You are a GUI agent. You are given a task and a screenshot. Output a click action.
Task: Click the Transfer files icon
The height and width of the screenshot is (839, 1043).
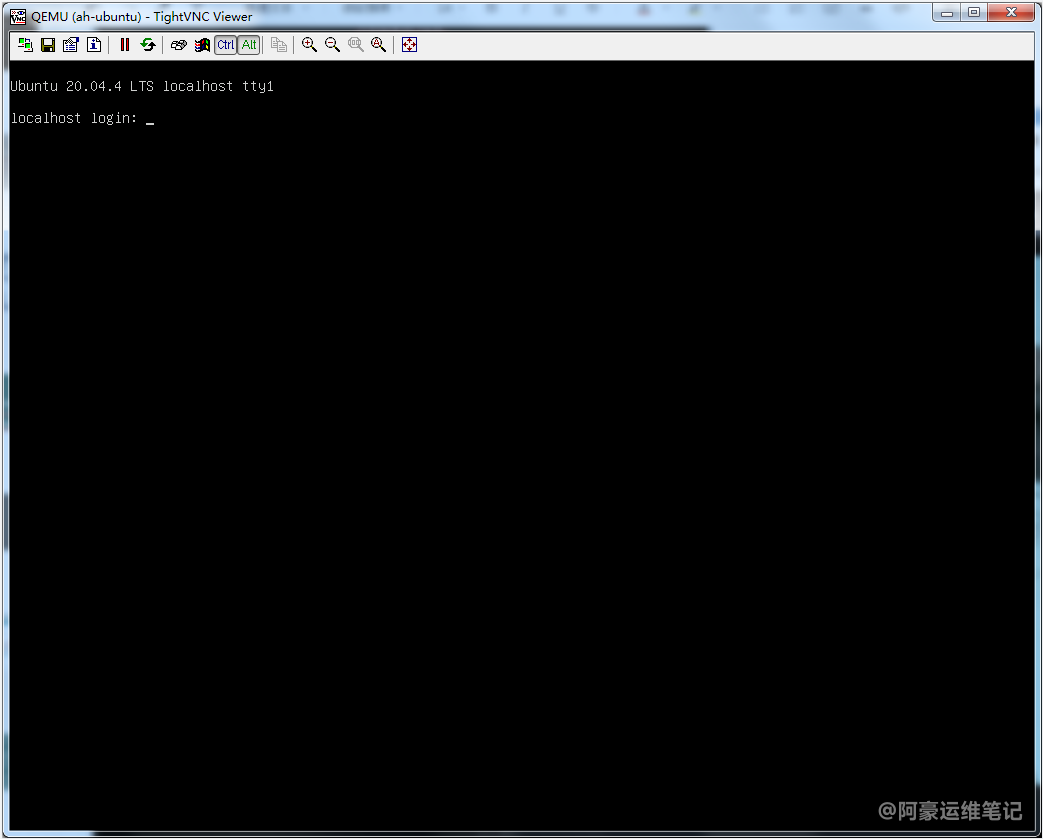tap(279, 45)
